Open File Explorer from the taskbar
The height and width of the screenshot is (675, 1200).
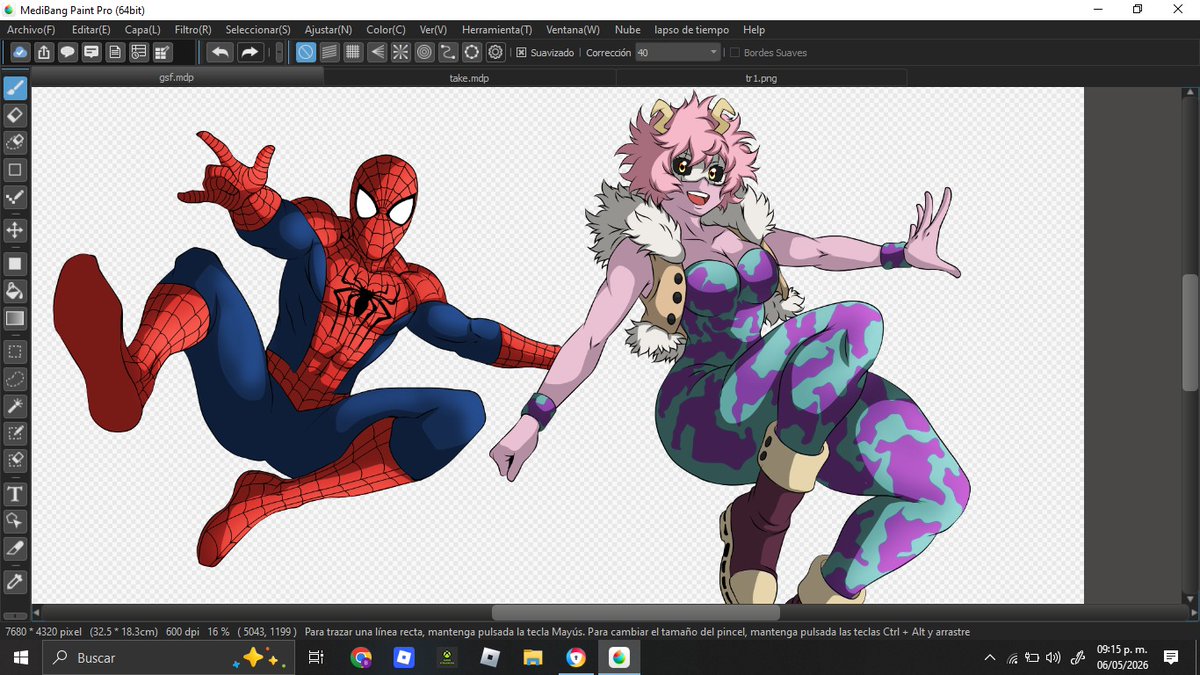pos(532,657)
